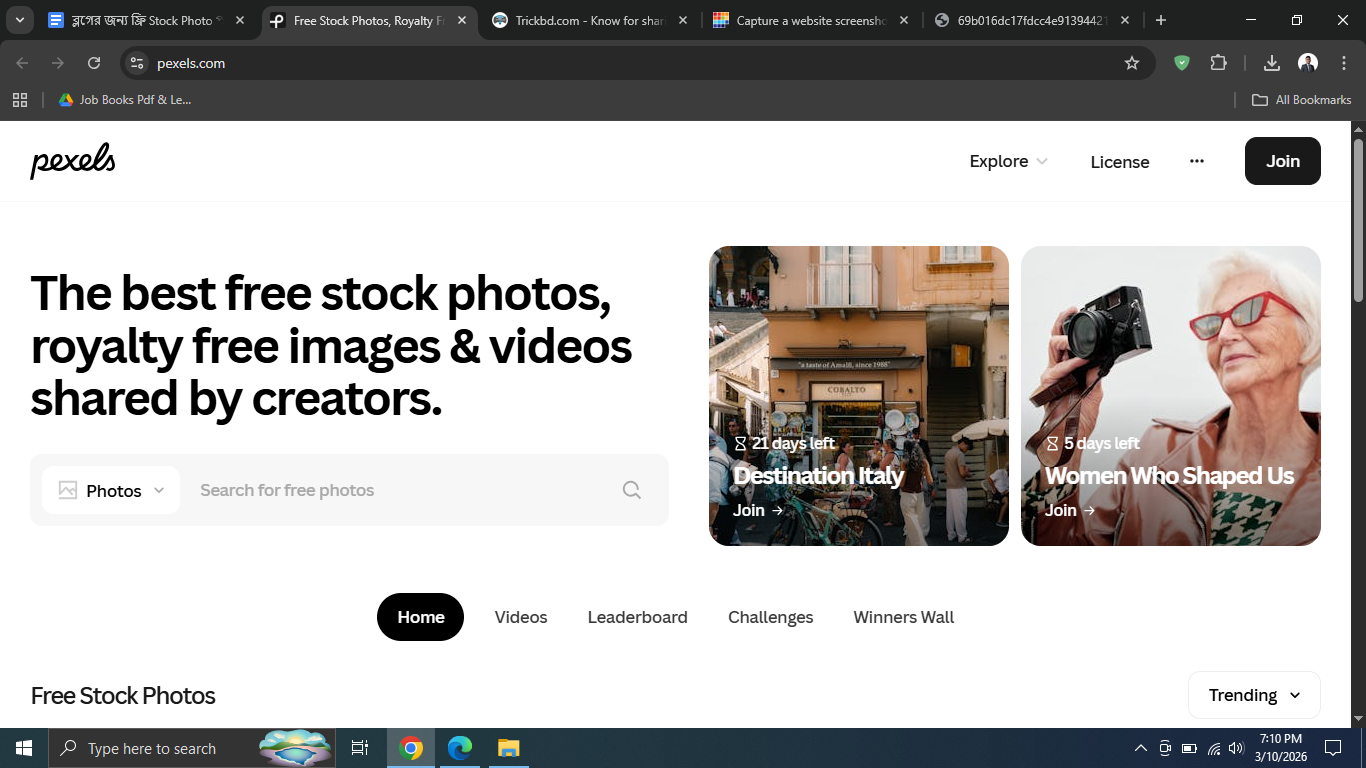
Task: Reload the page
Action: [x=94, y=63]
